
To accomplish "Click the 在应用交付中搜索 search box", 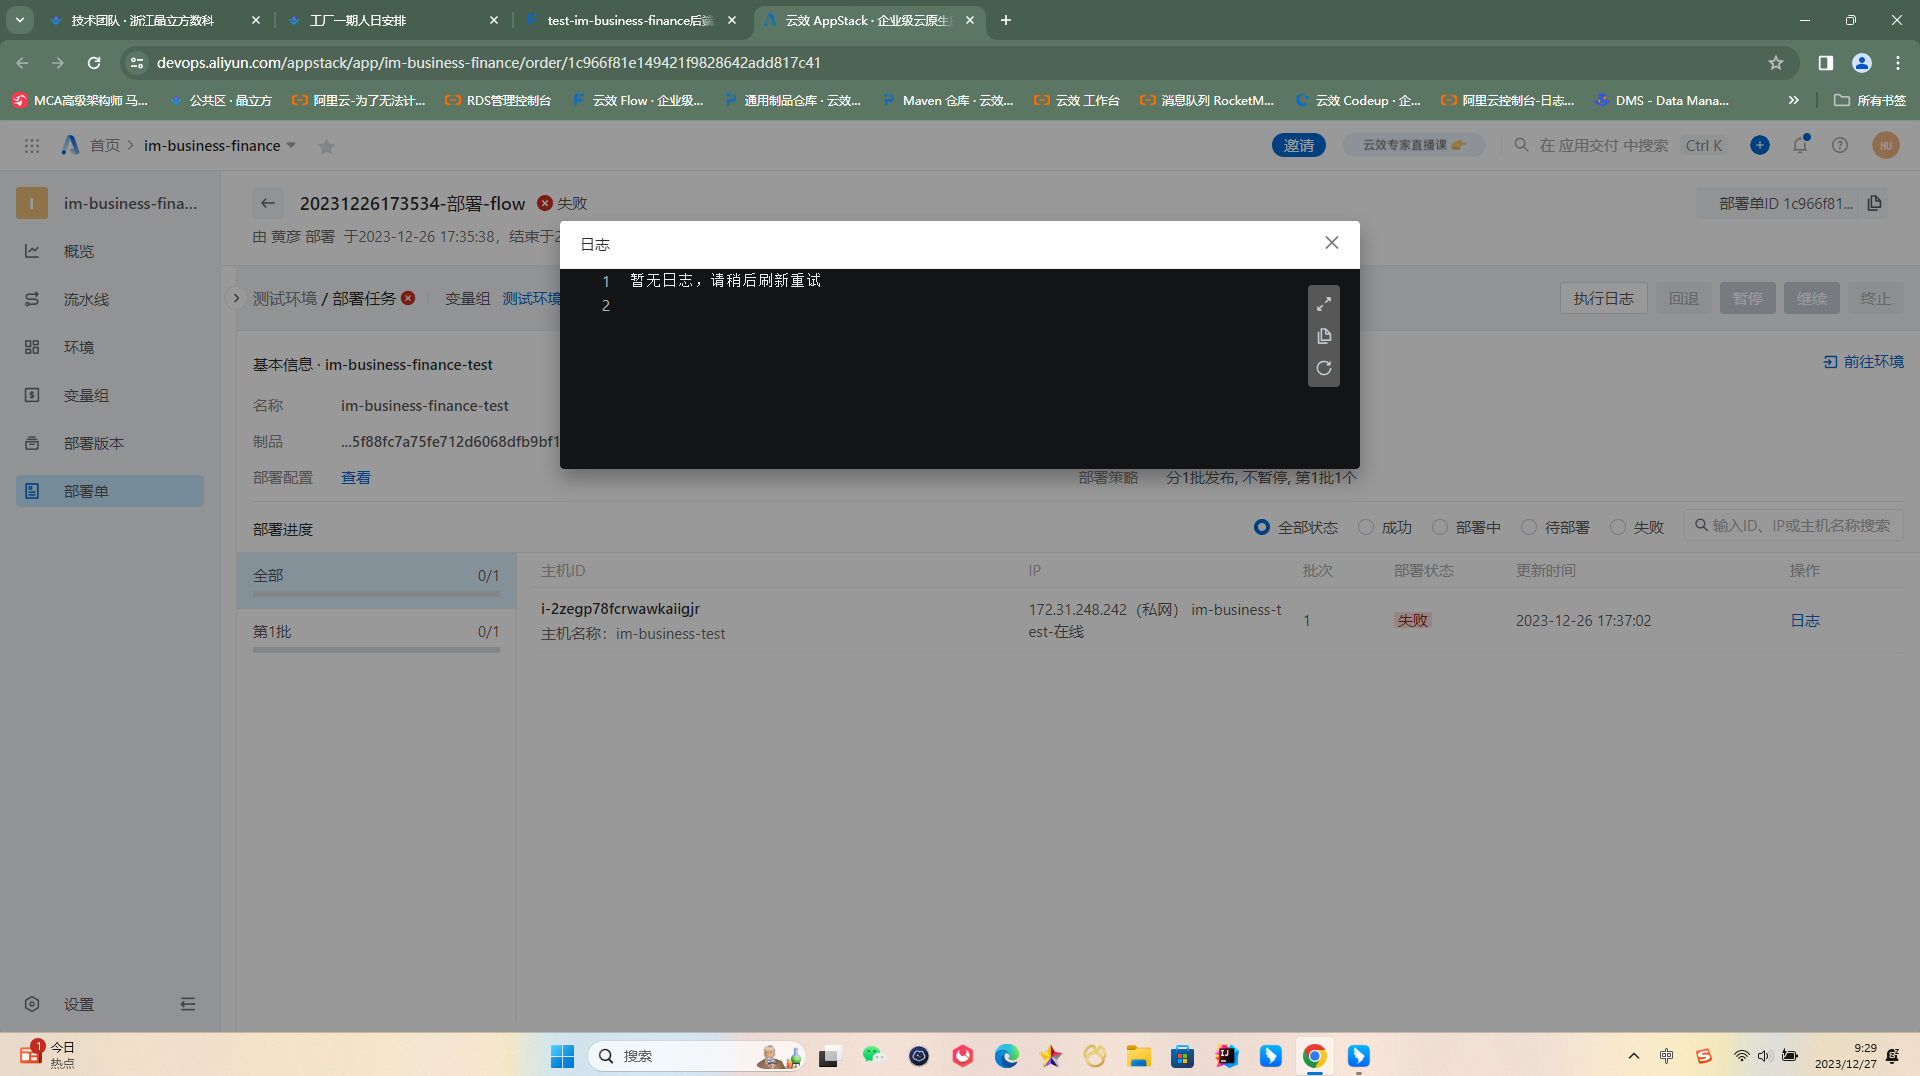I will (1619, 145).
